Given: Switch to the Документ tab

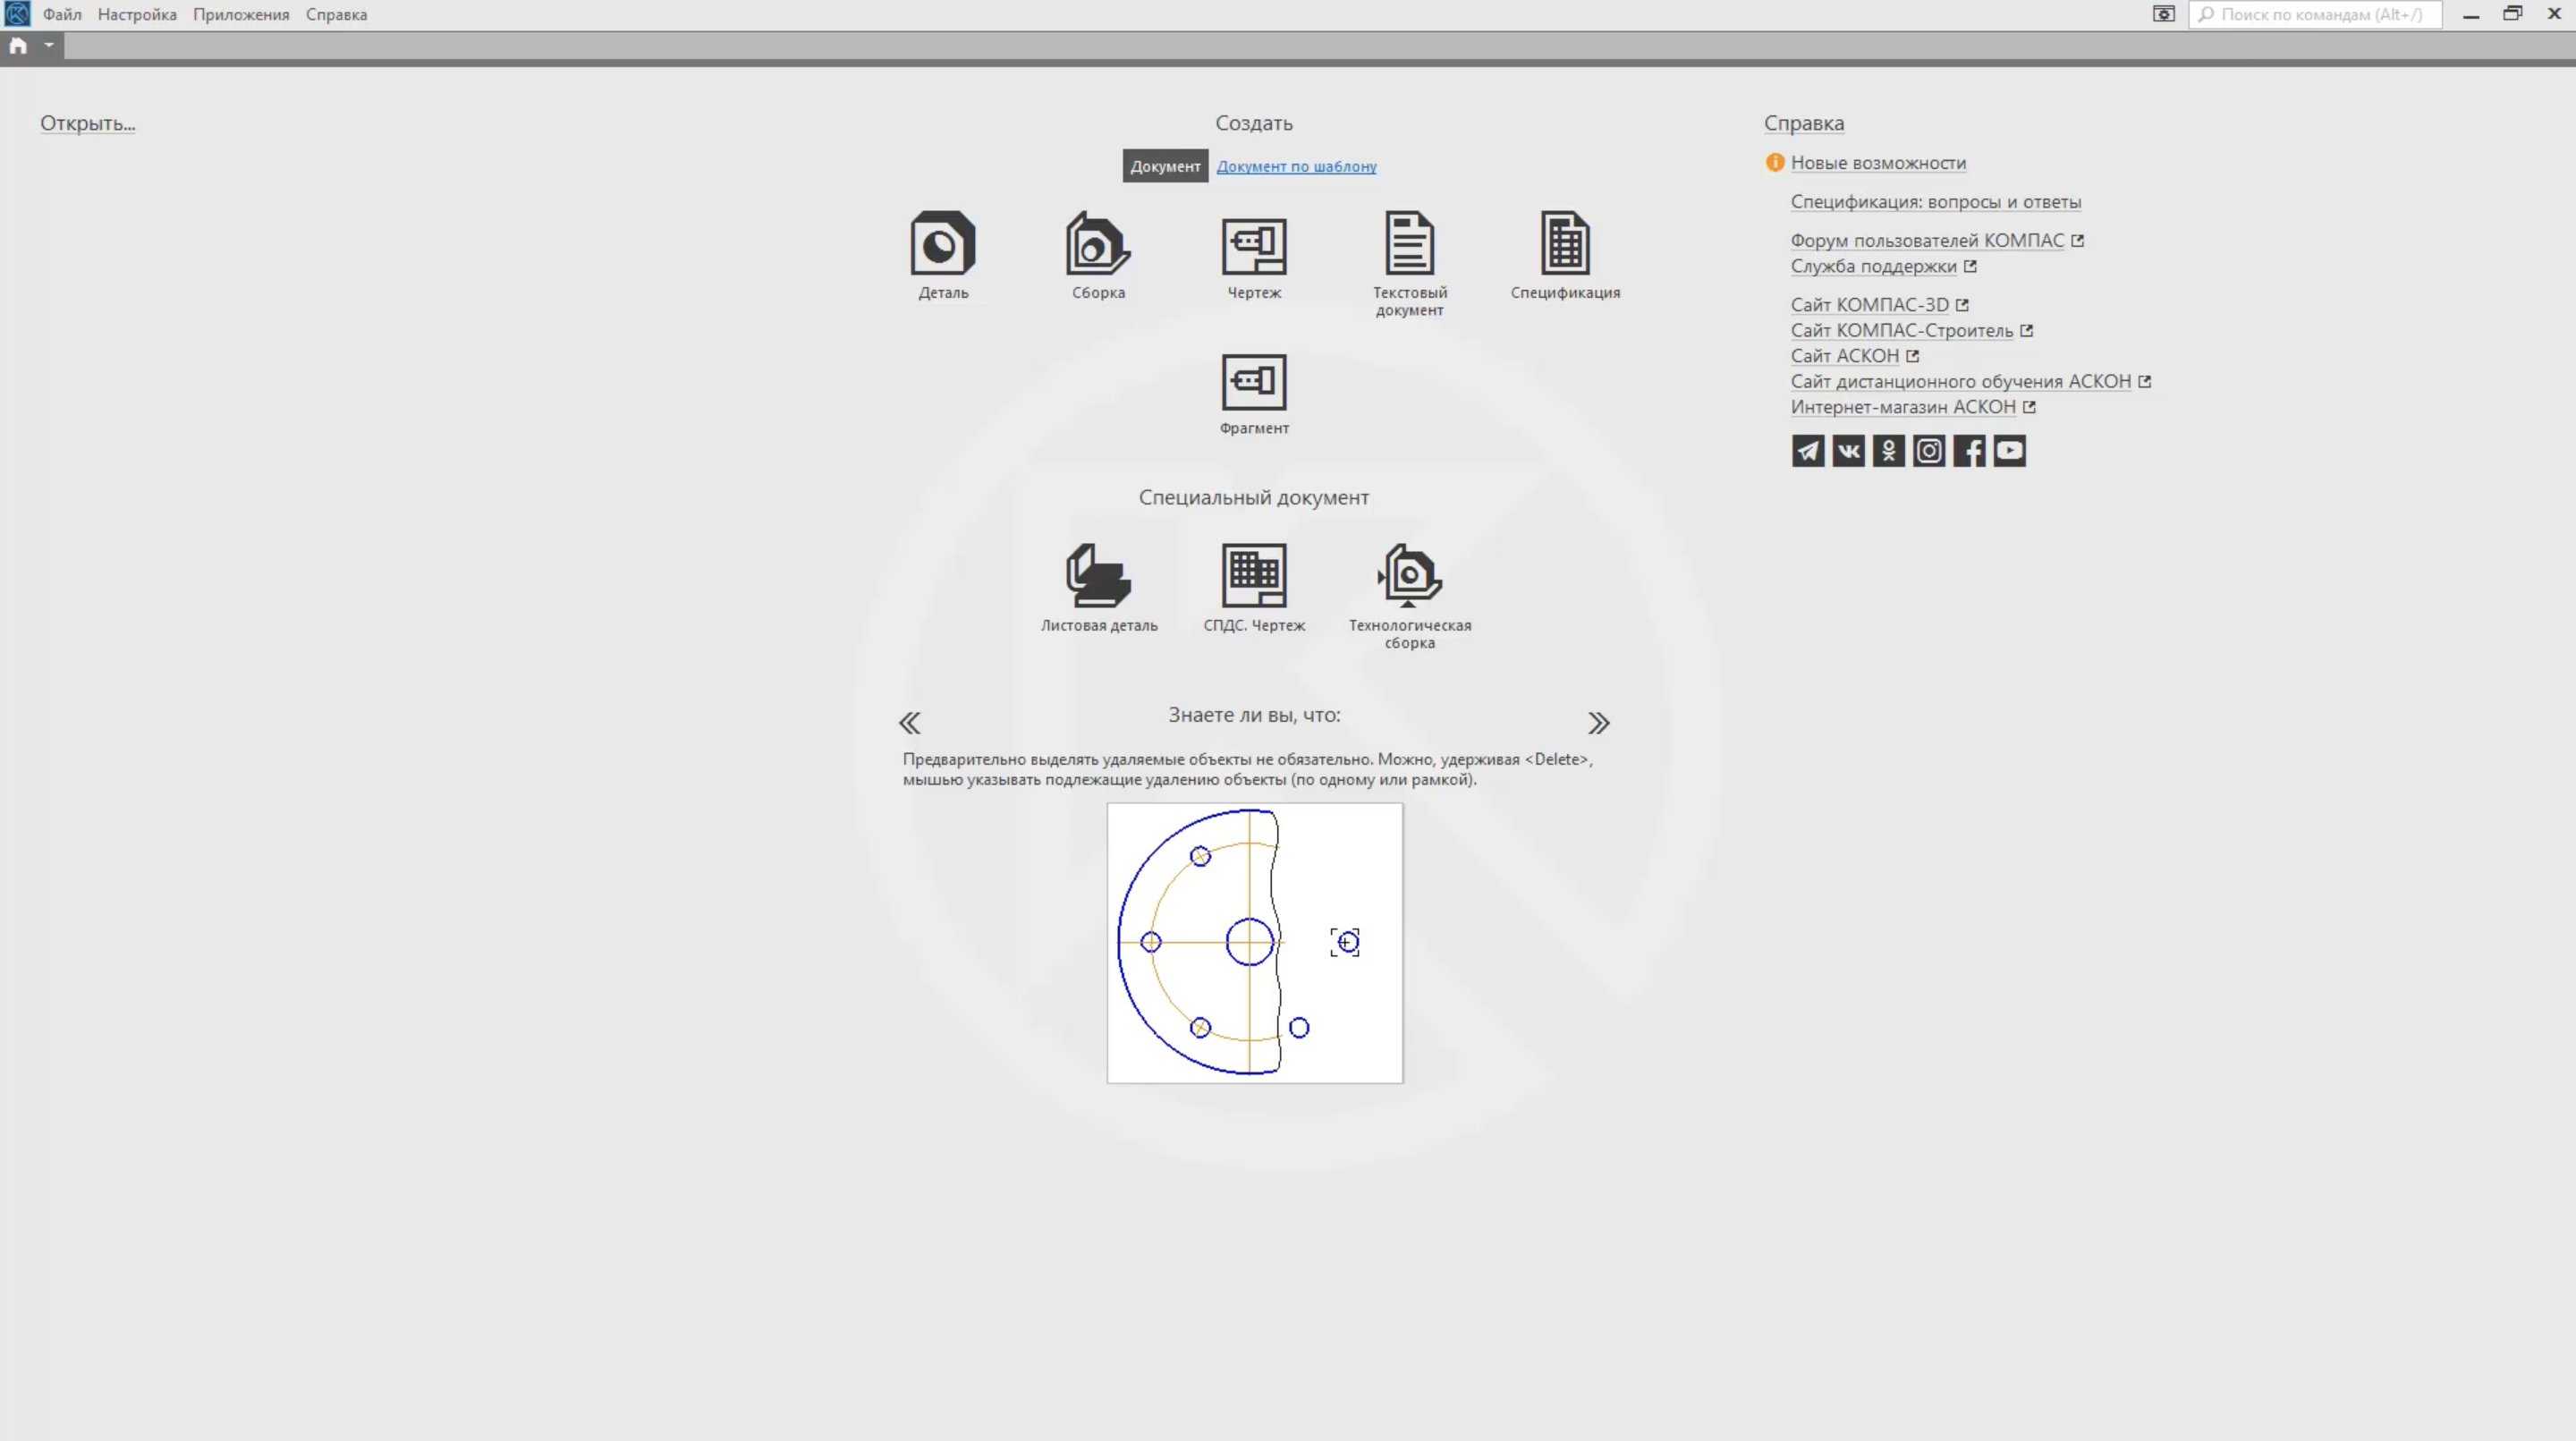Looking at the screenshot, I should pyautogui.click(x=1165, y=166).
